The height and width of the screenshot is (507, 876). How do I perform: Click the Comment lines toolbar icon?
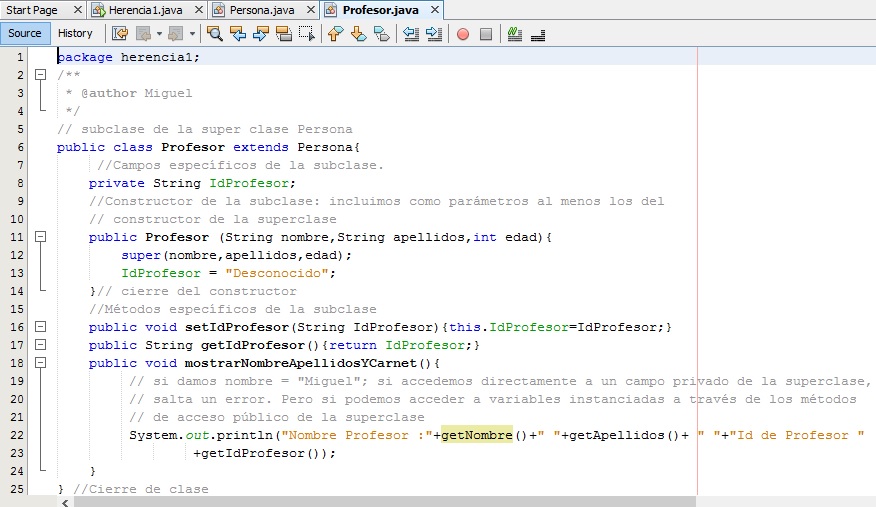coord(515,33)
